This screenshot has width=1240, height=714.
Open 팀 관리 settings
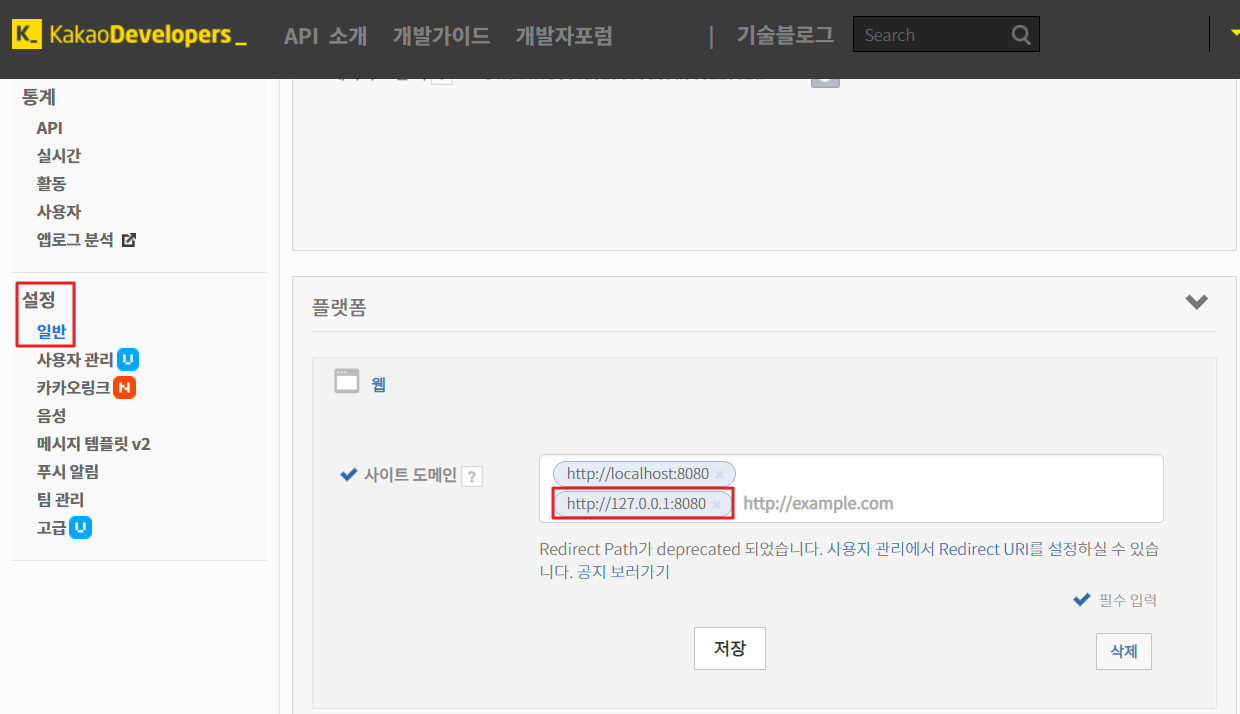click(60, 499)
